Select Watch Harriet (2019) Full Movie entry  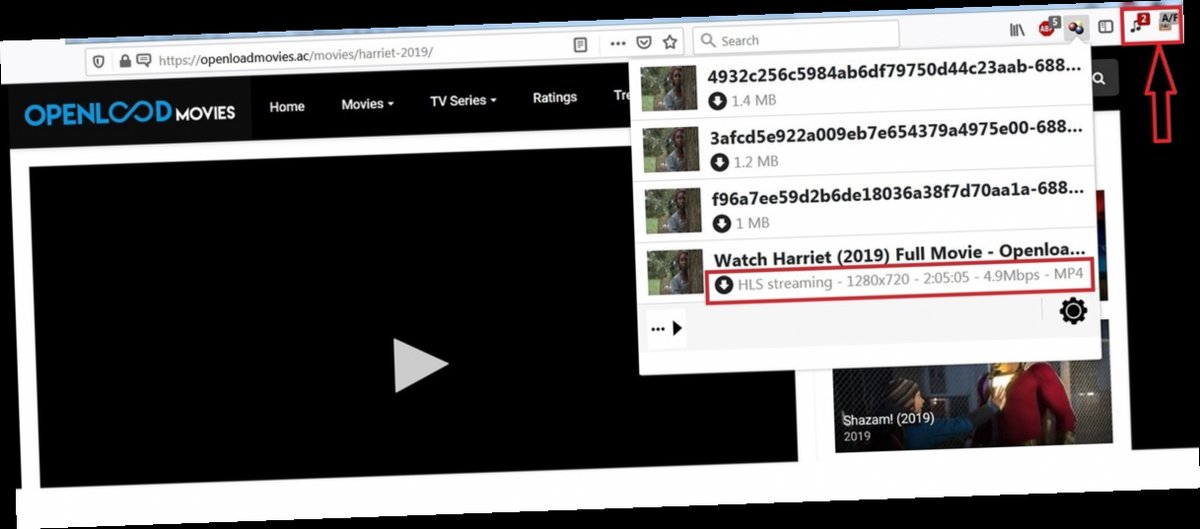[868, 271]
